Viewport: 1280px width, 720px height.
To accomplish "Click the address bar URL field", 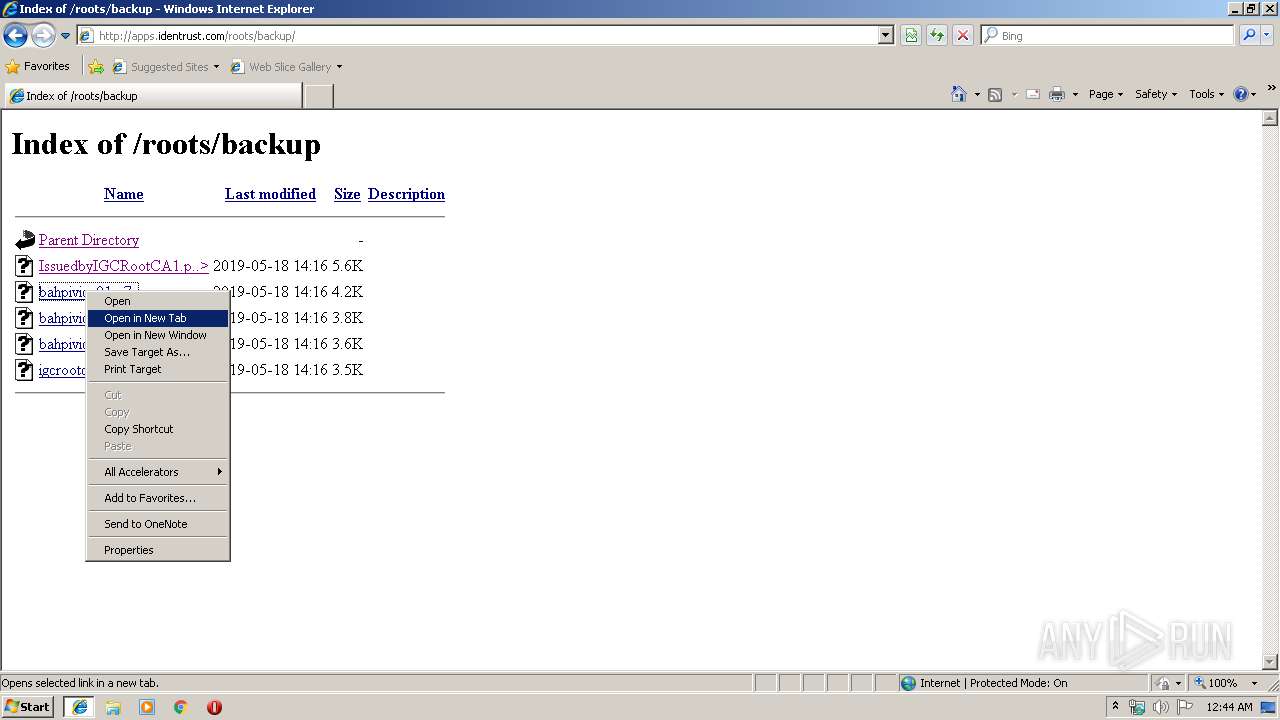I will (477, 36).
